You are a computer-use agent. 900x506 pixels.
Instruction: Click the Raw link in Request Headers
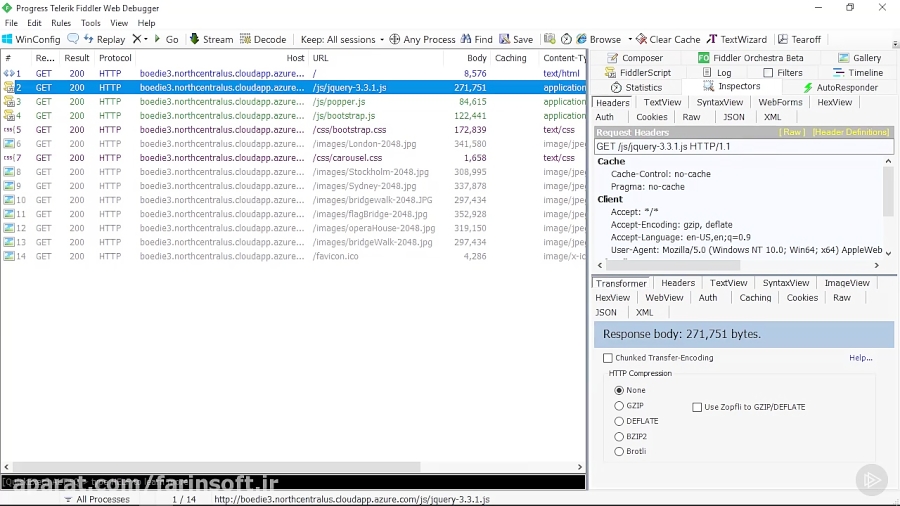pyautogui.click(x=792, y=132)
